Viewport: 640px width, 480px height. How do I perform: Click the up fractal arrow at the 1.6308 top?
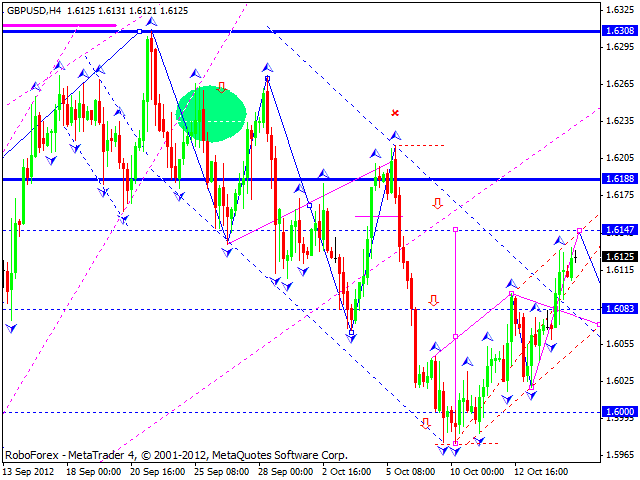pos(151,22)
